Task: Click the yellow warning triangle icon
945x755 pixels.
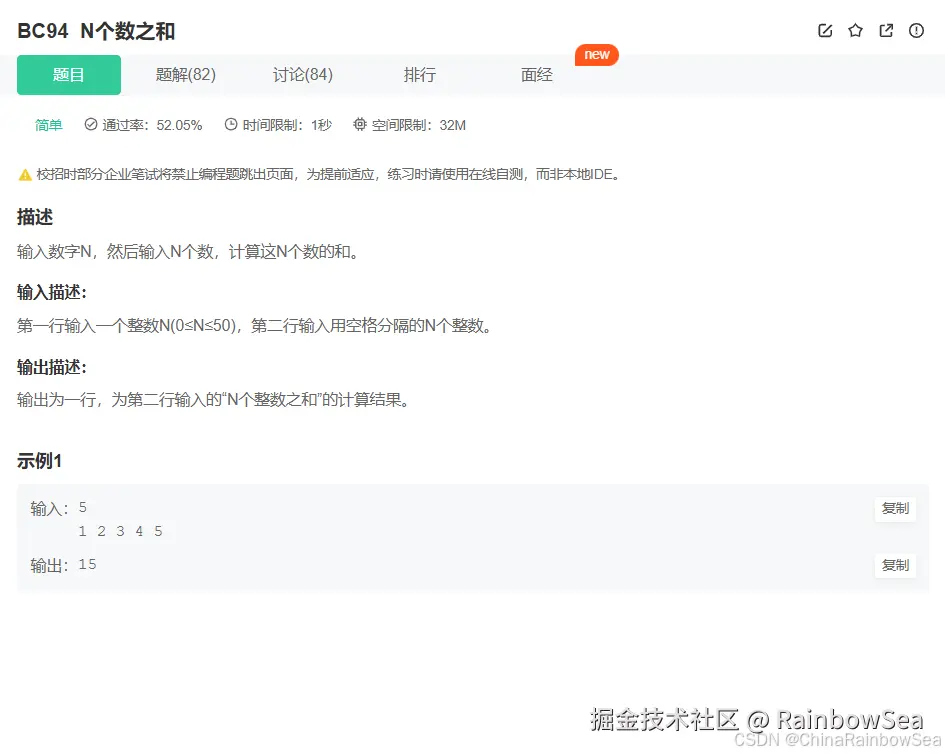Action: point(24,173)
